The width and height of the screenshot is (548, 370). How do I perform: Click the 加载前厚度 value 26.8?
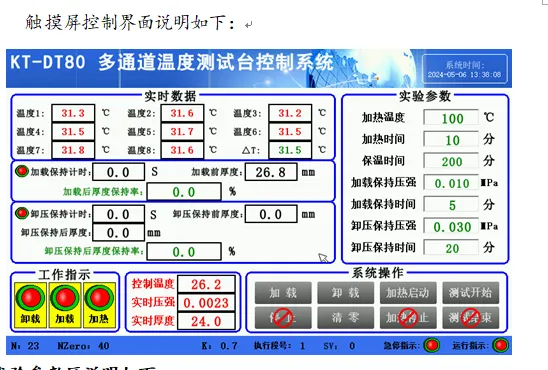pyautogui.click(x=271, y=172)
